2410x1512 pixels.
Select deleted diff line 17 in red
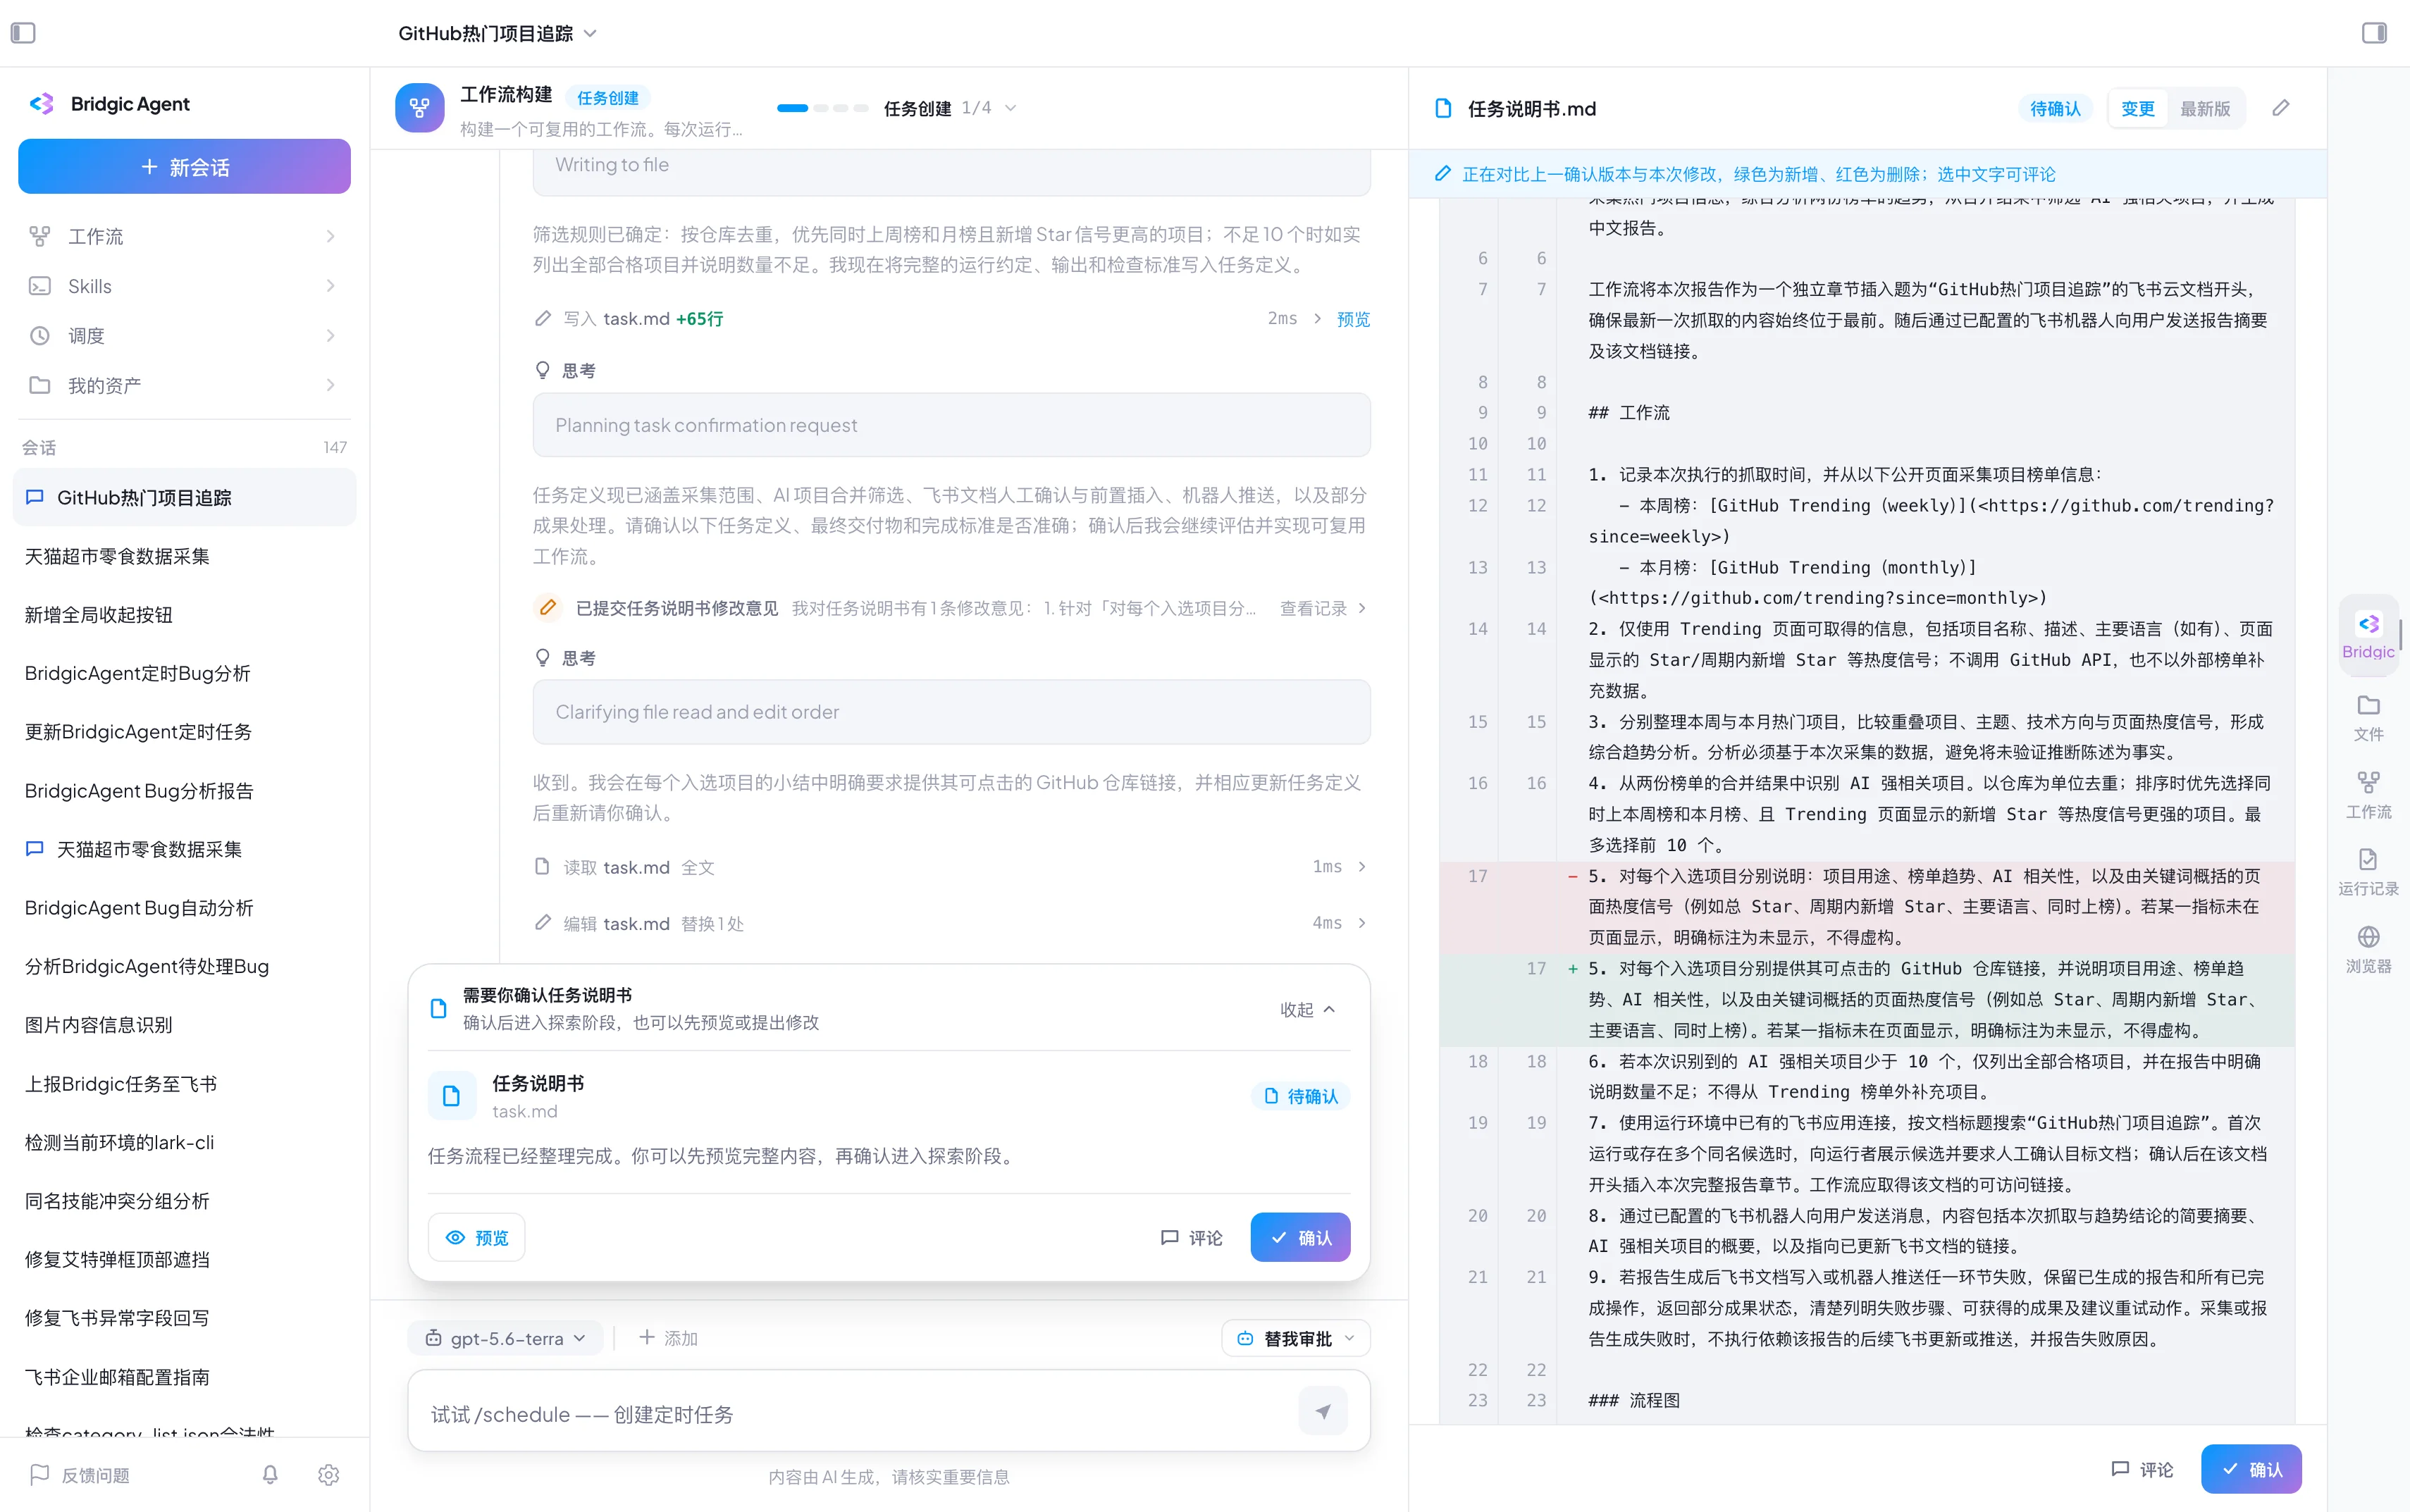pyautogui.click(x=1867, y=907)
